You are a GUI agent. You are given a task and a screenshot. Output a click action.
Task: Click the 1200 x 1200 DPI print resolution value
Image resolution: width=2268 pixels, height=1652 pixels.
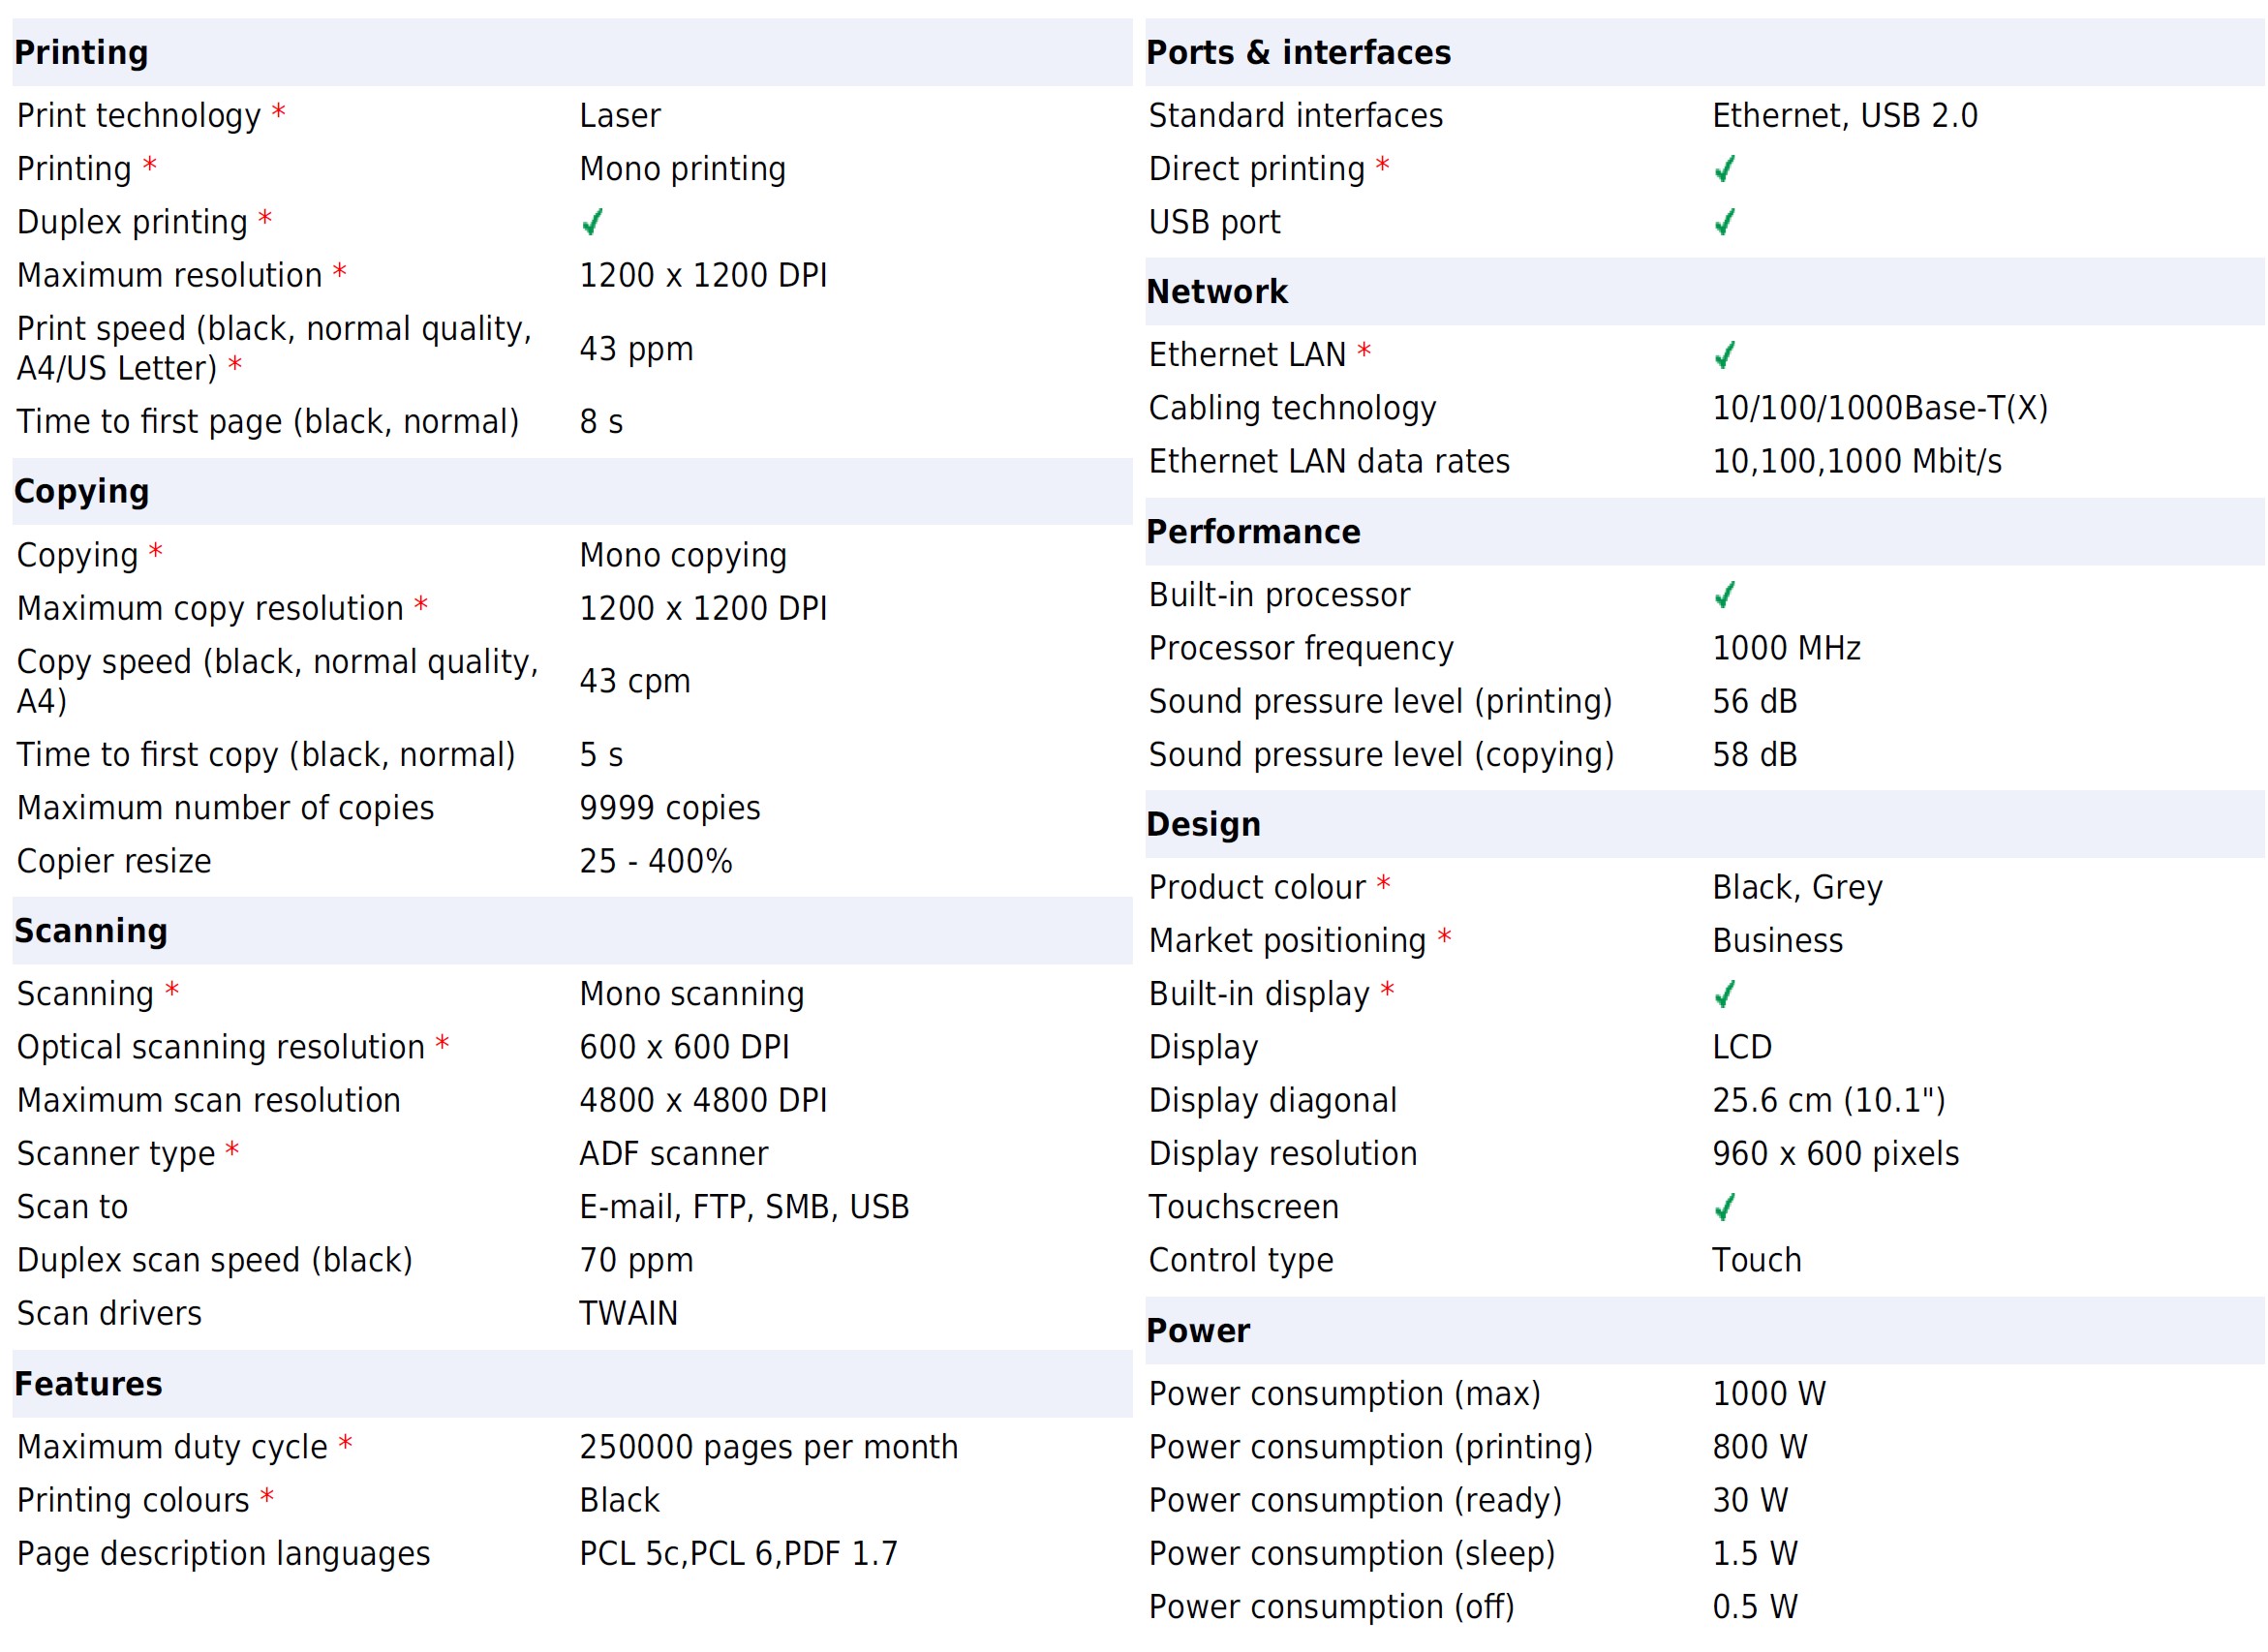tap(703, 275)
